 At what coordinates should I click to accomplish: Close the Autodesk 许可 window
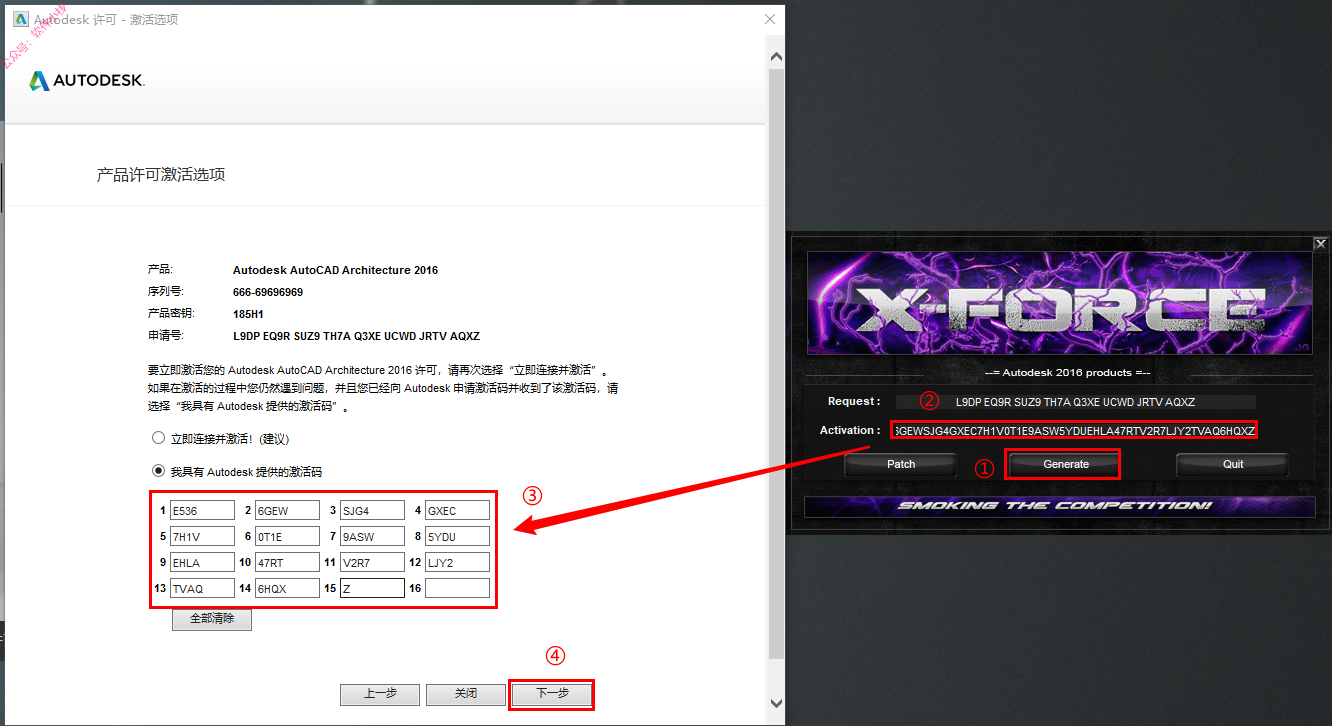[x=769, y=19]
